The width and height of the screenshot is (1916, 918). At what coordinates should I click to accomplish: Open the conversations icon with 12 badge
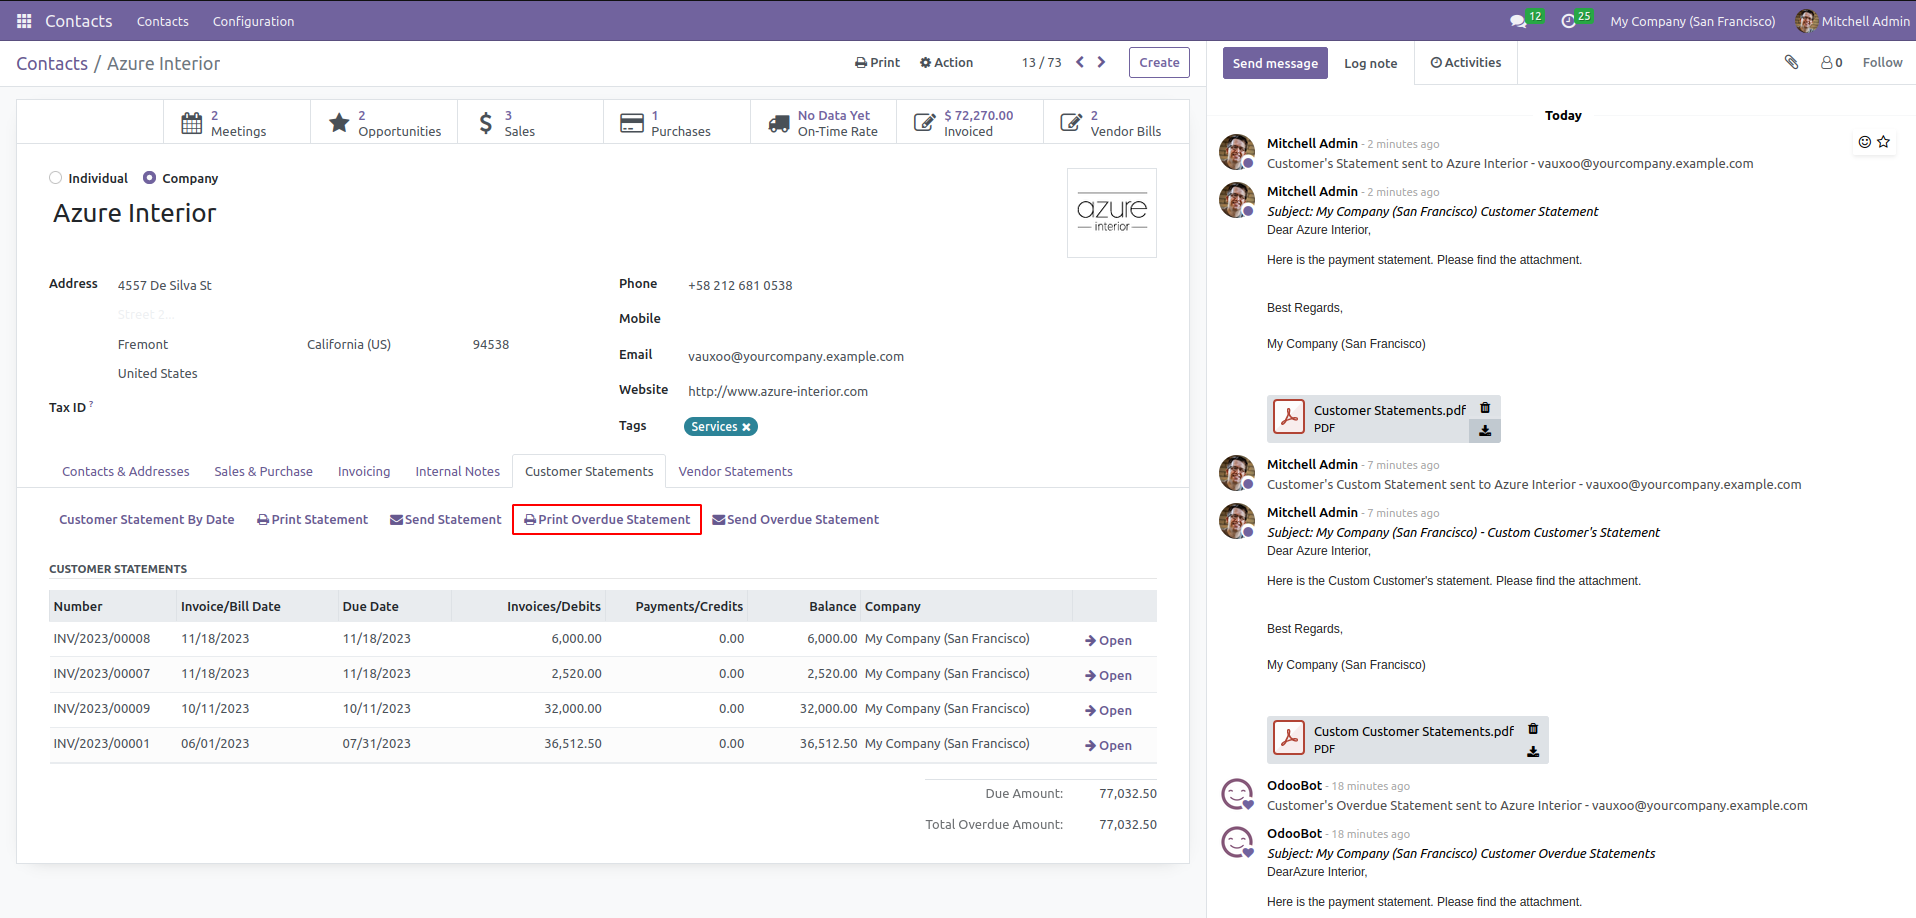(x=1525, y=20)
